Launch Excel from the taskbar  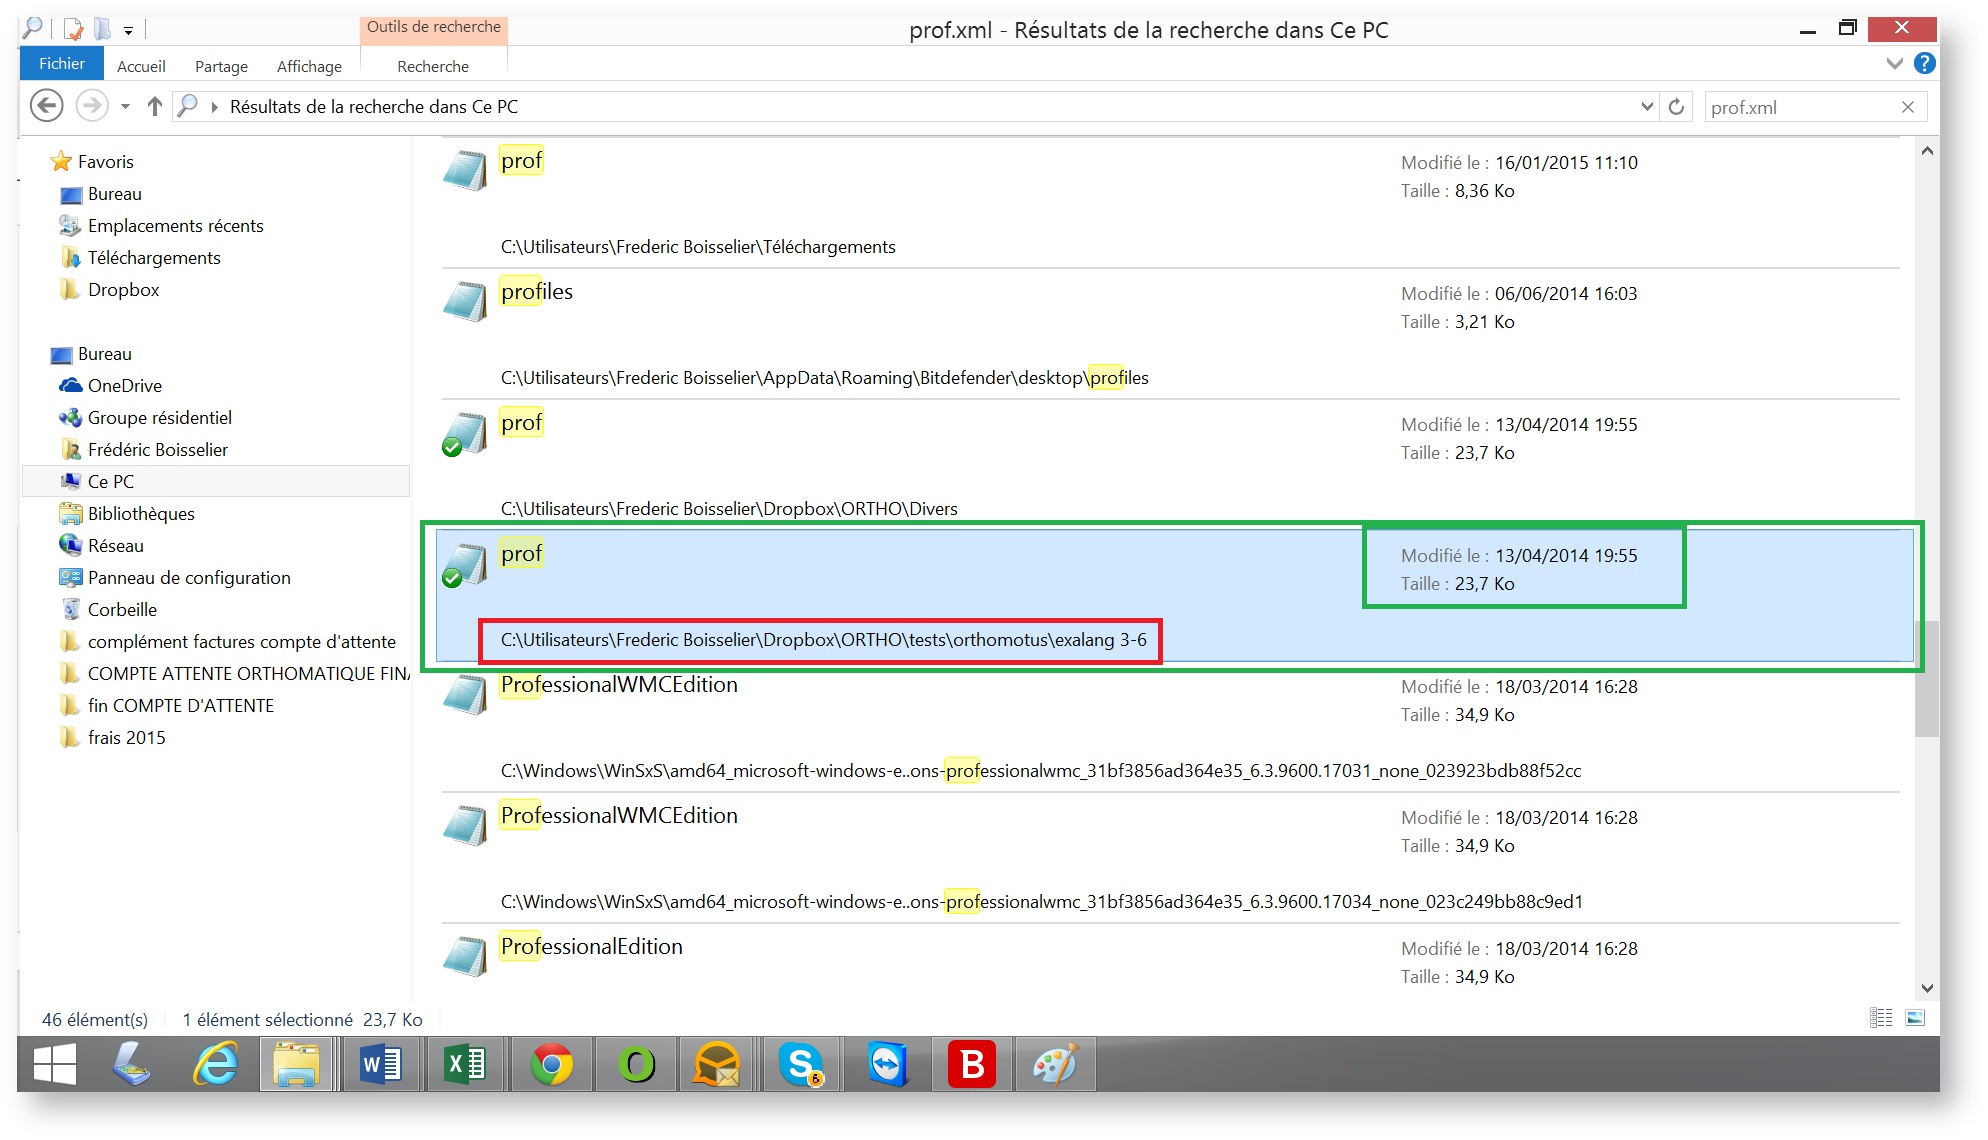point(466,1064)
